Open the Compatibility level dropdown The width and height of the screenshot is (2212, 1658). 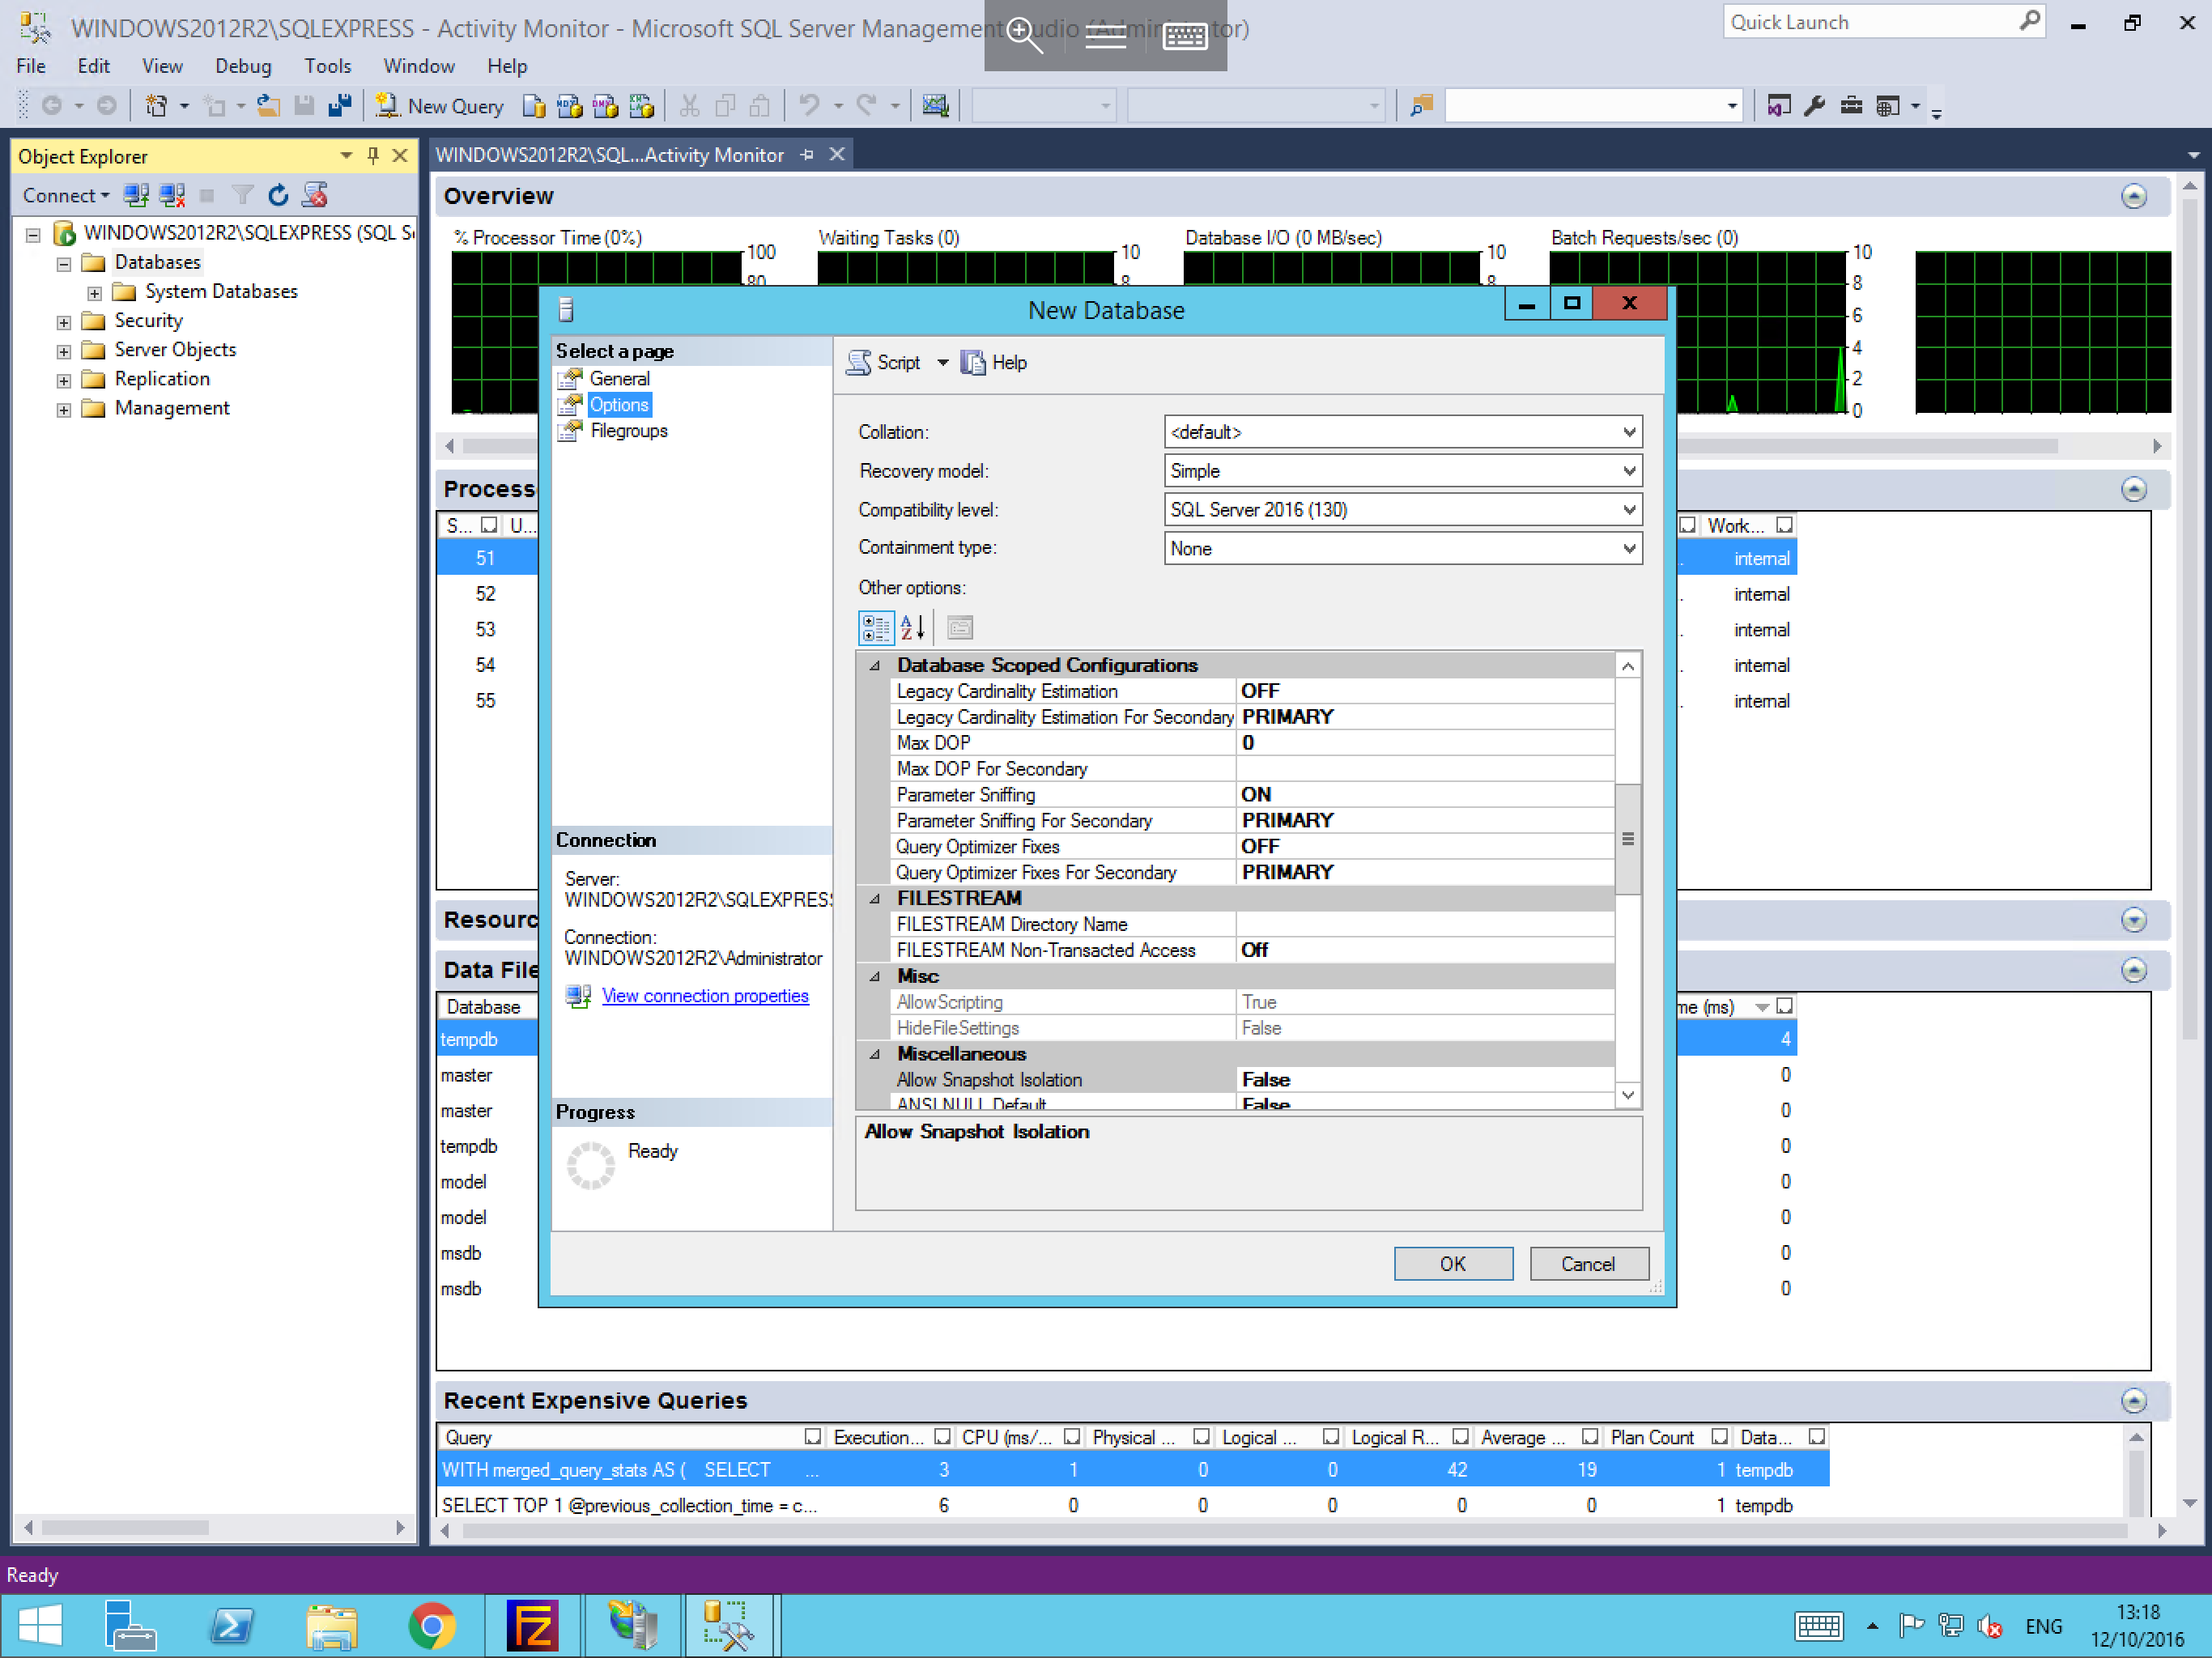point(1628,510)
